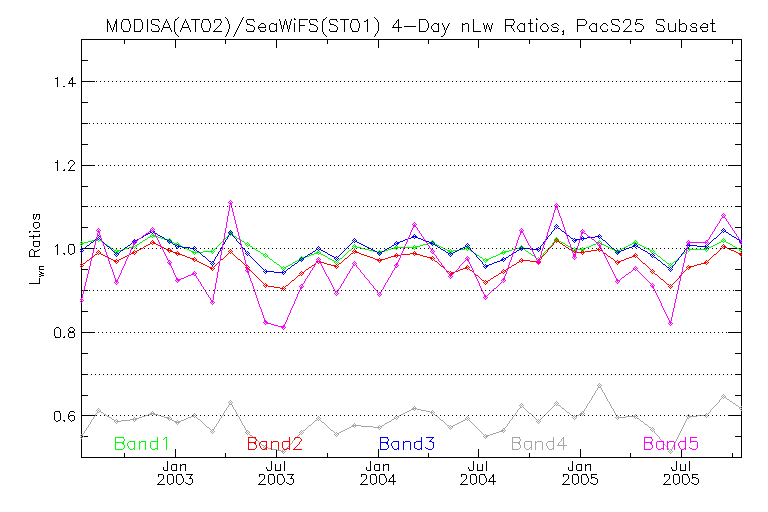
Task: Select the gray Band4 legend label
Action: pos(539,444)
